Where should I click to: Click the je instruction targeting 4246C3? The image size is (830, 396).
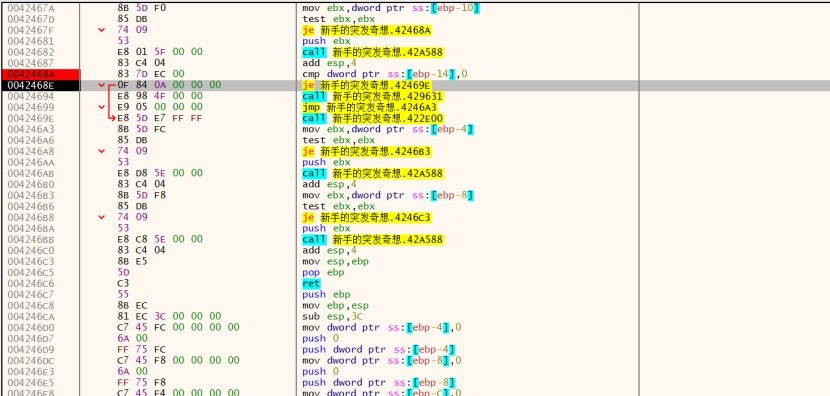(x=366, y=217)
